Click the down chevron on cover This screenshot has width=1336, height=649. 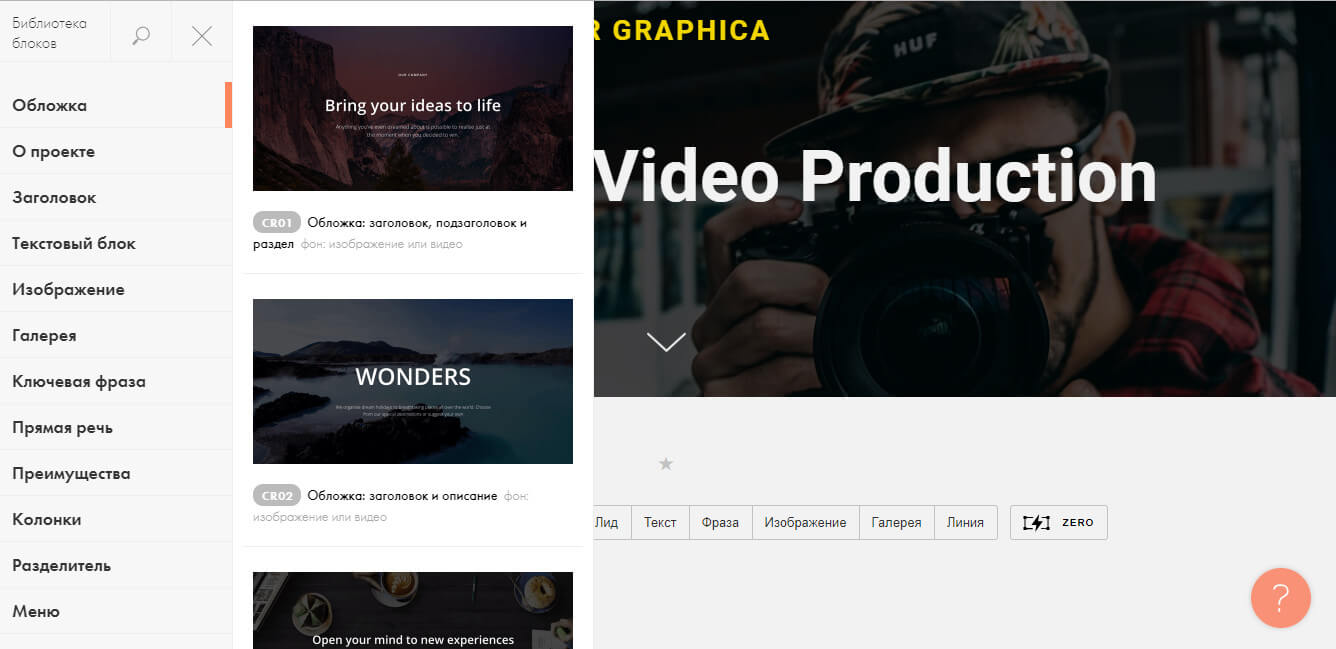(x=666, y=341)
